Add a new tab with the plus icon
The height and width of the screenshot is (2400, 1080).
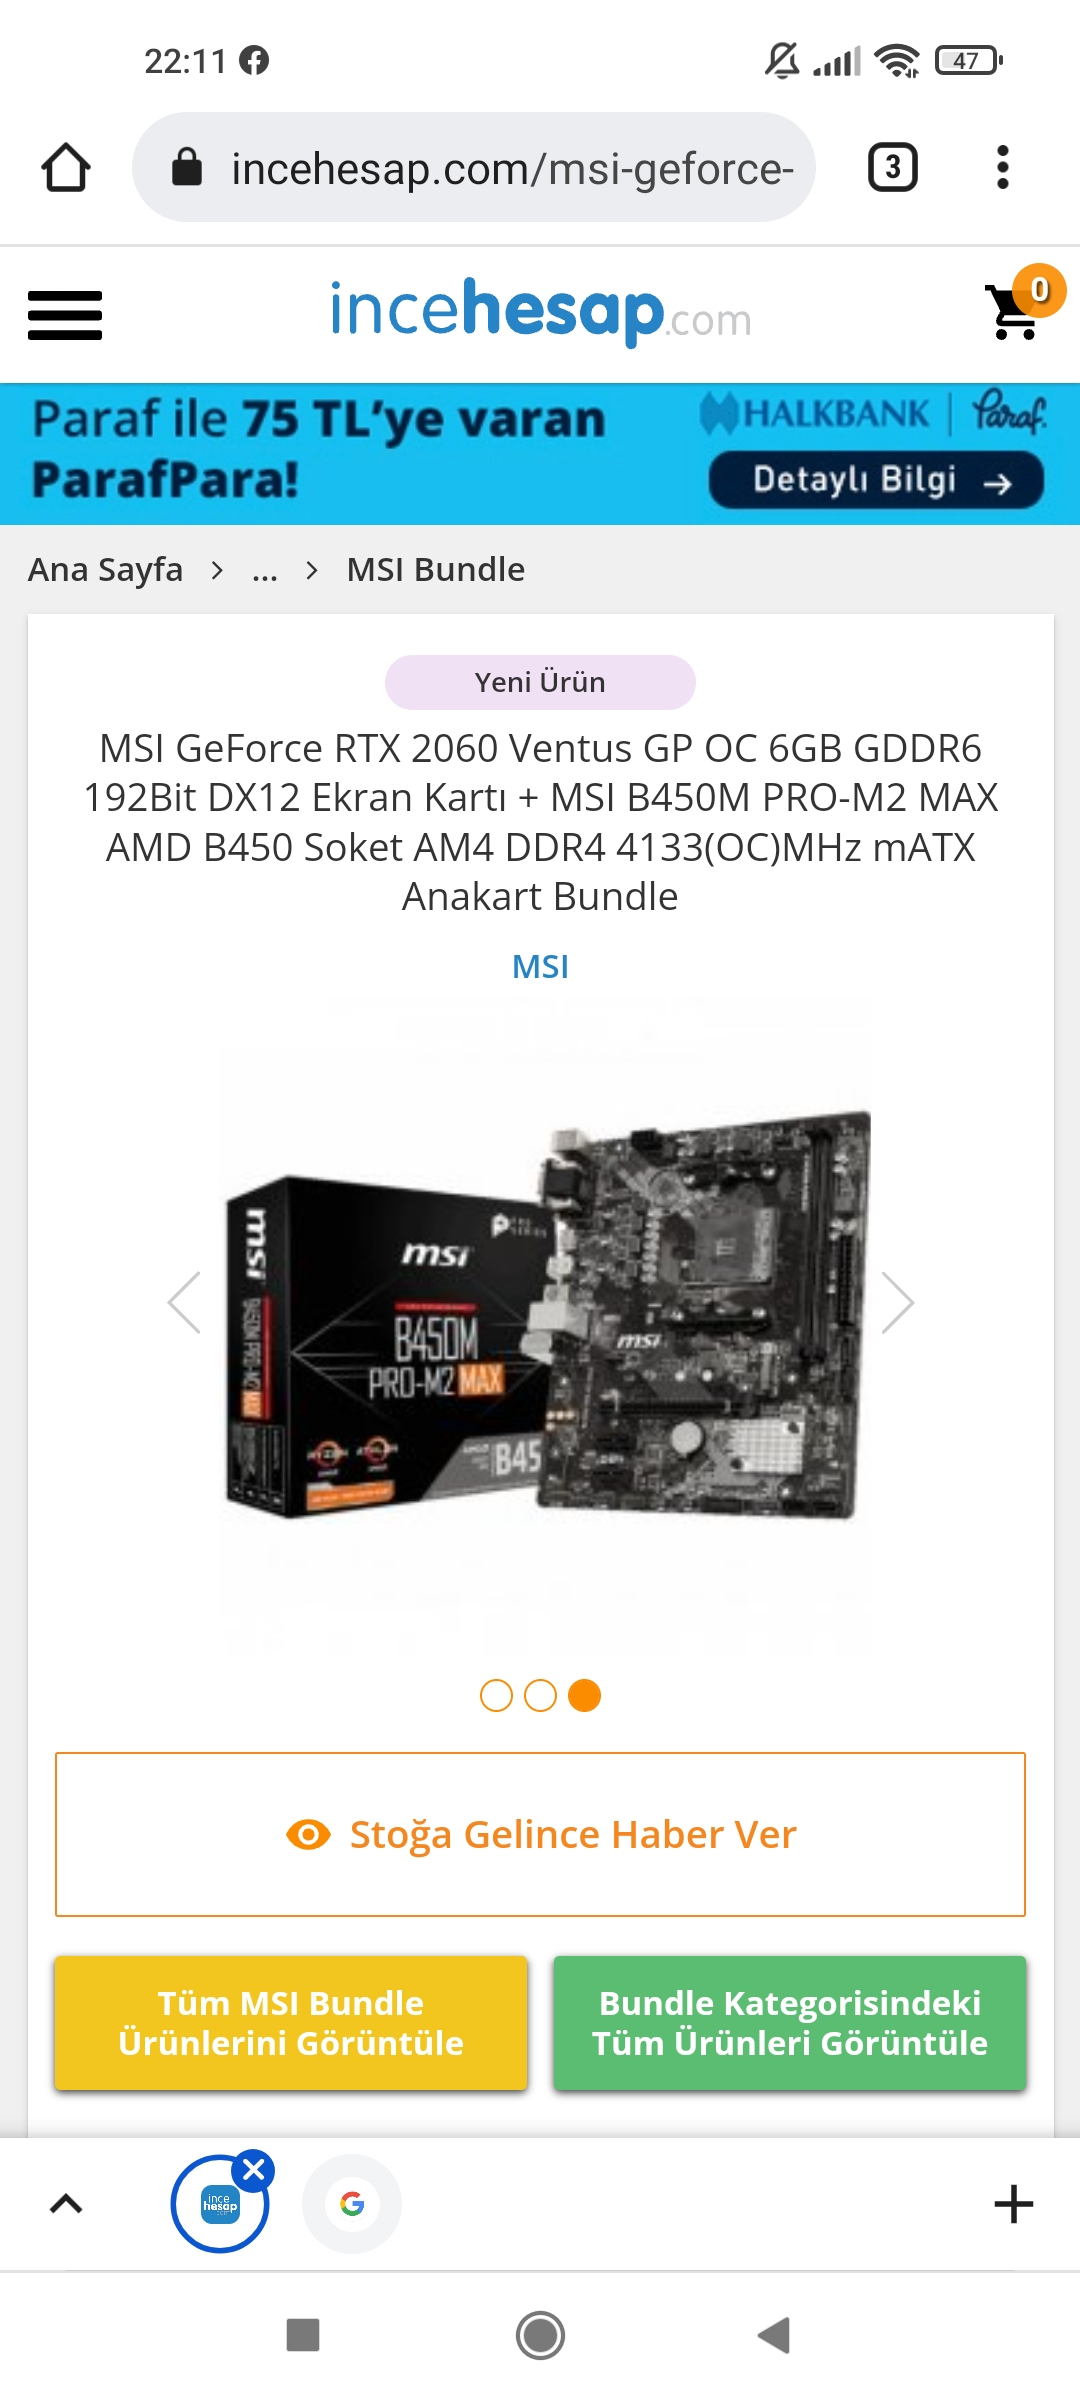pos(1013,2203)
